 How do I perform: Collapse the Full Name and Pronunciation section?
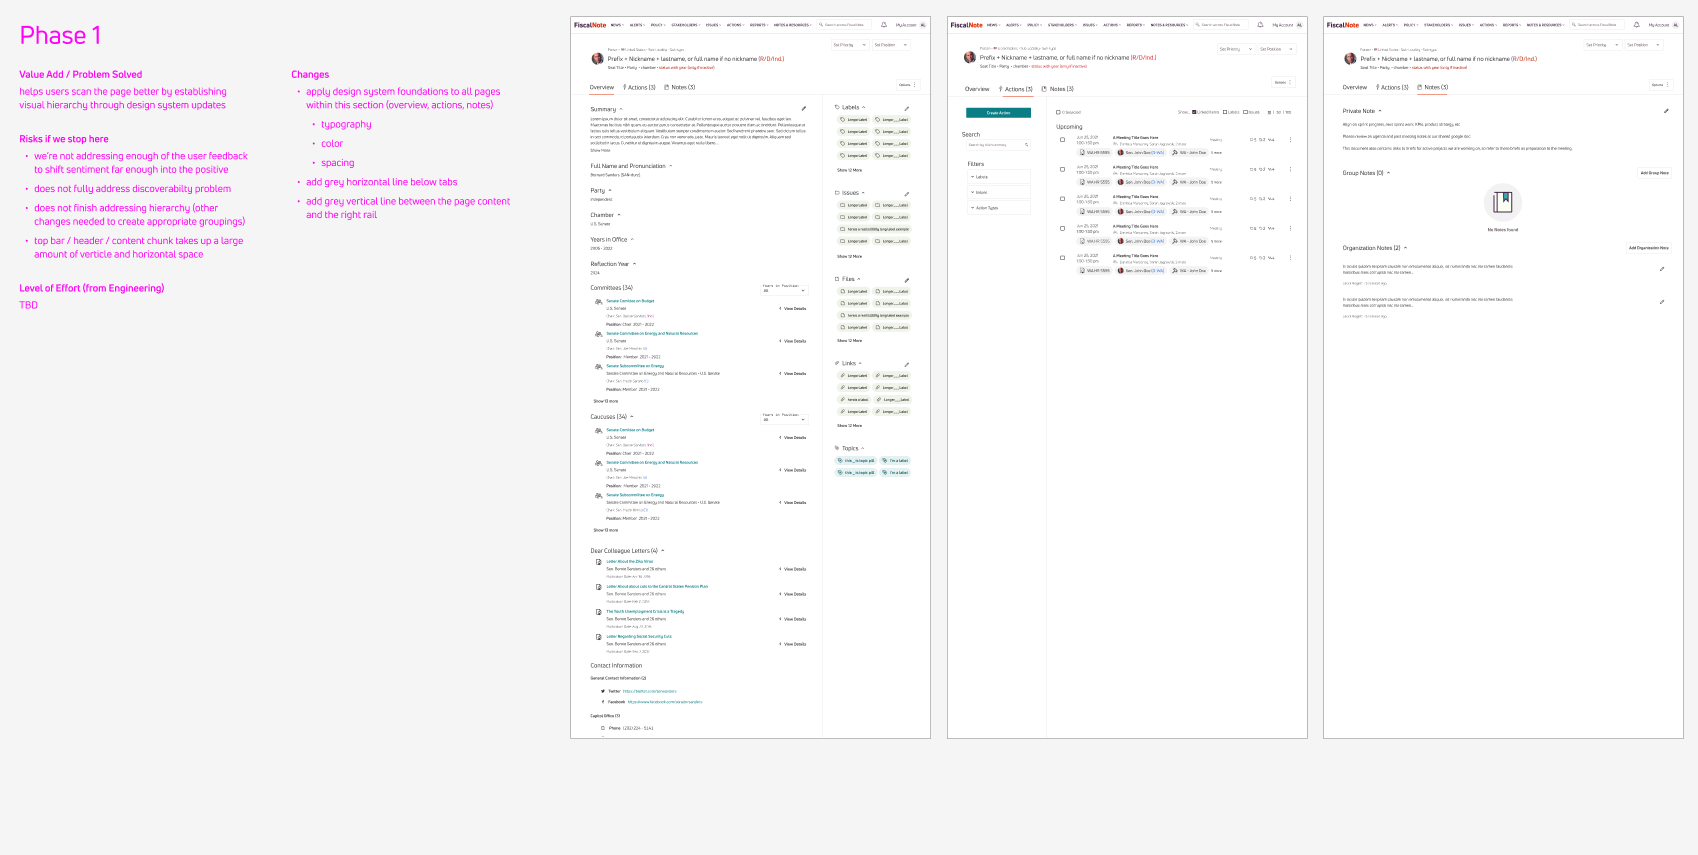coord(670,166)
